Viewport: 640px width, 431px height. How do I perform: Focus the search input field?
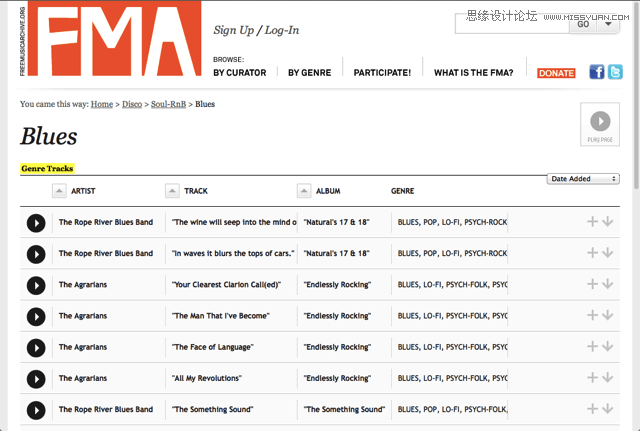[512, 24]
